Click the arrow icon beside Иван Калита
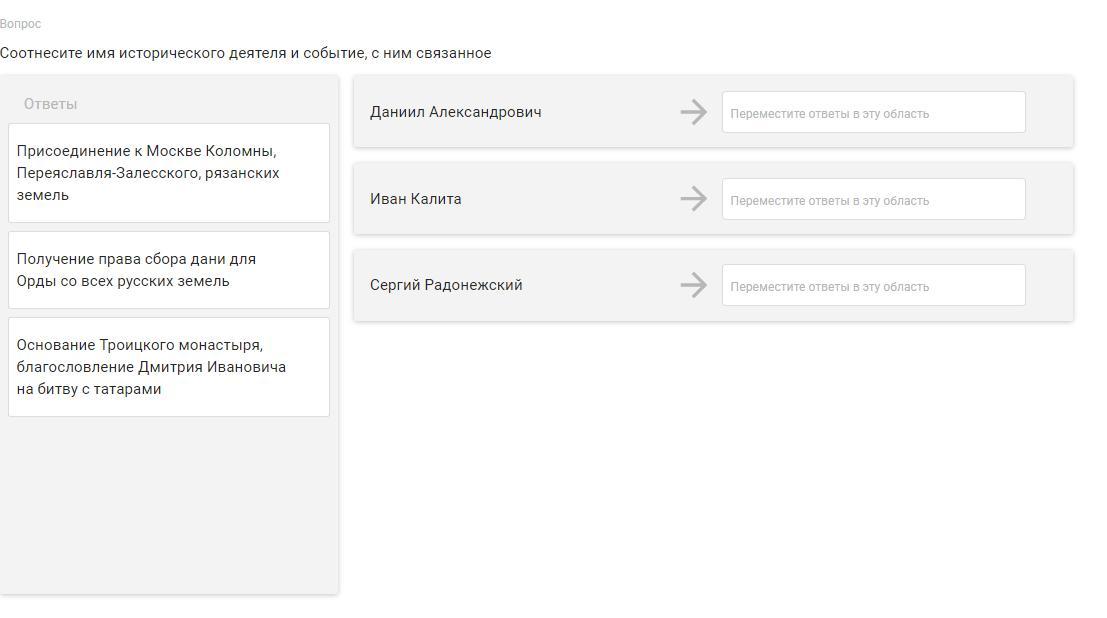 tap(694, 198)
